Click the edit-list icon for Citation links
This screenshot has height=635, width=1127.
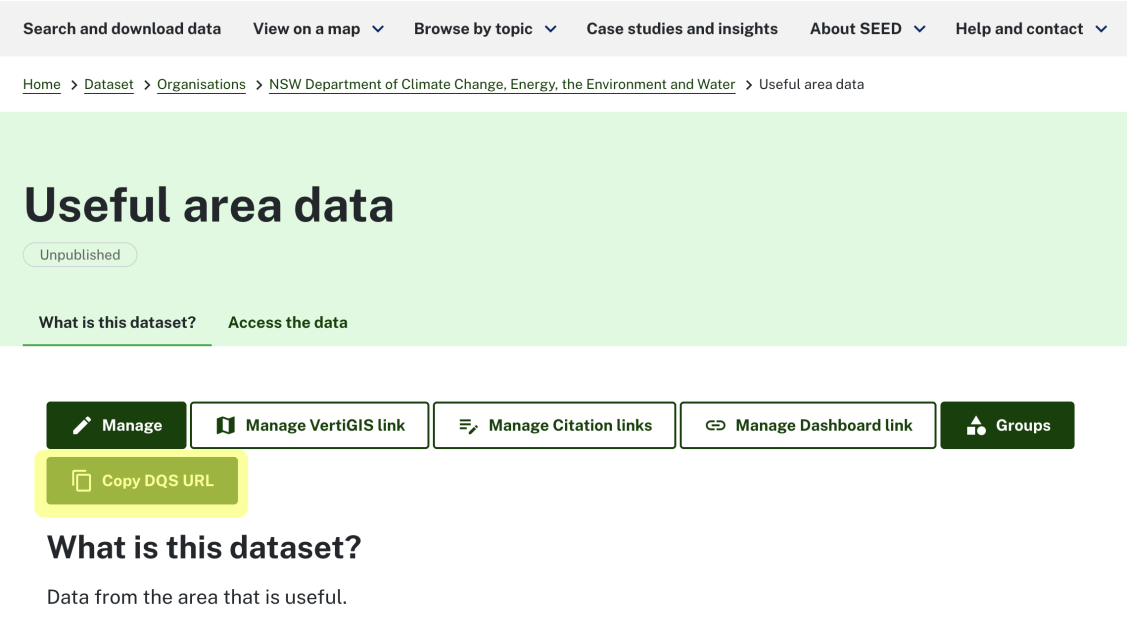469,426
